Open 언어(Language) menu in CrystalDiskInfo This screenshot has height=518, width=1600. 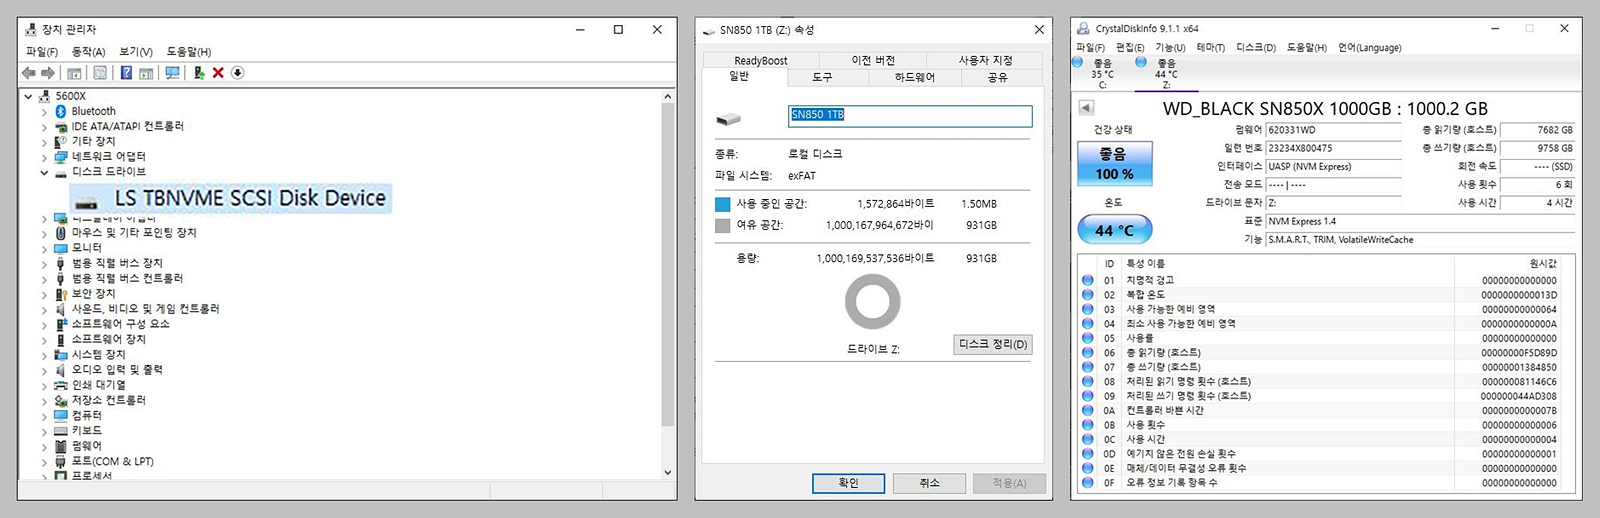click(x=1369, y=47)
